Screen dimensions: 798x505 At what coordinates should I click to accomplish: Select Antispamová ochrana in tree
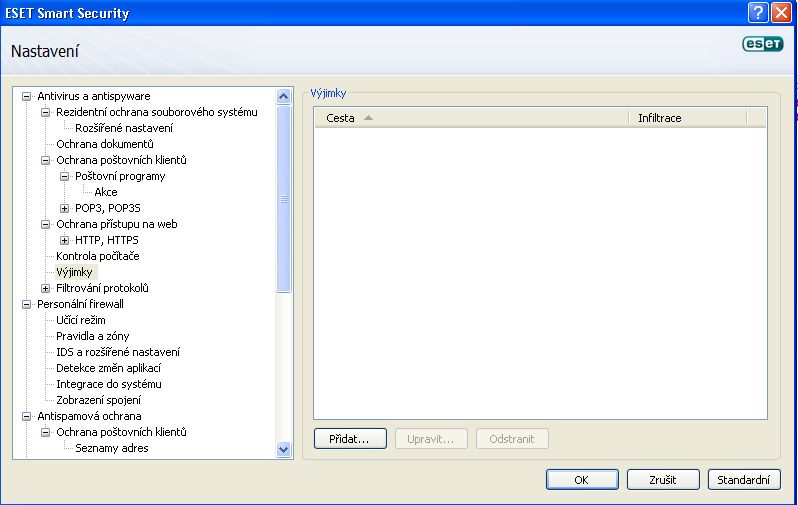(x=89, y=416)
